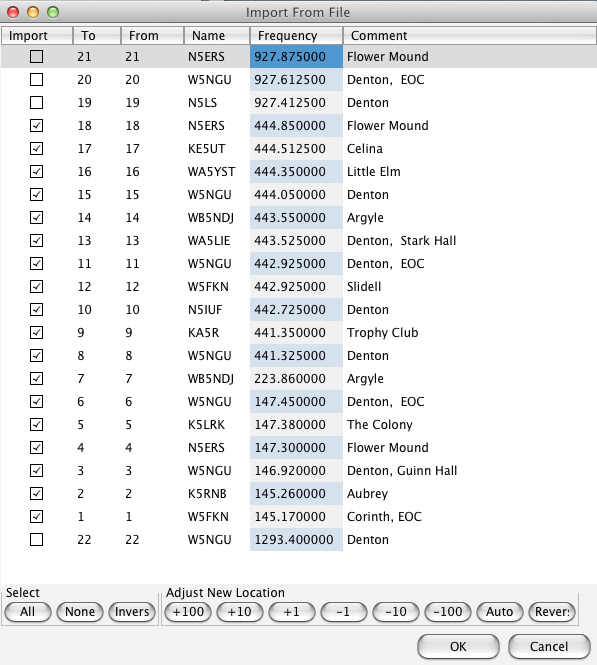This screenshot has width=597, height=665.
Task: Decrease new location by -1
Action: (x=344, y=612)
